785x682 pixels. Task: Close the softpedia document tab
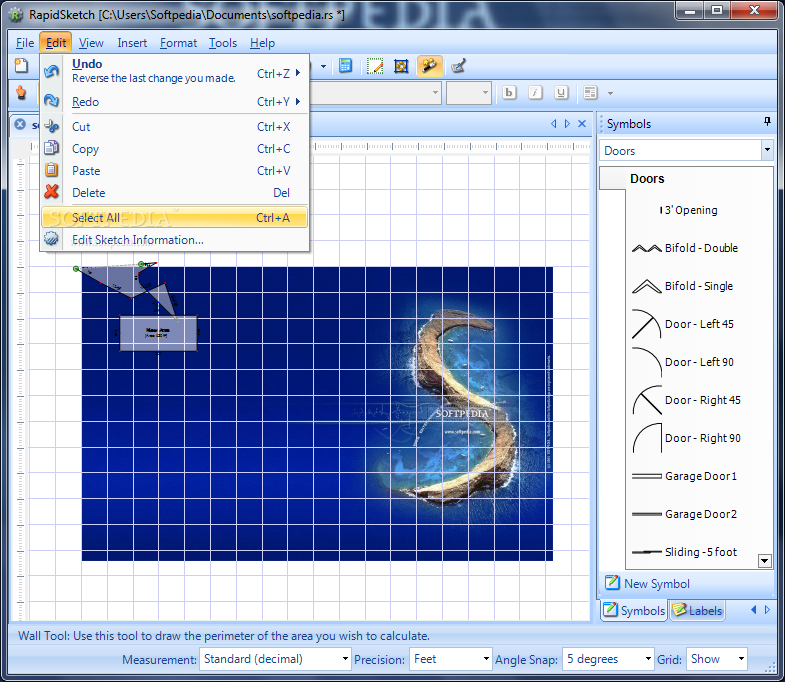click(20, 124)
